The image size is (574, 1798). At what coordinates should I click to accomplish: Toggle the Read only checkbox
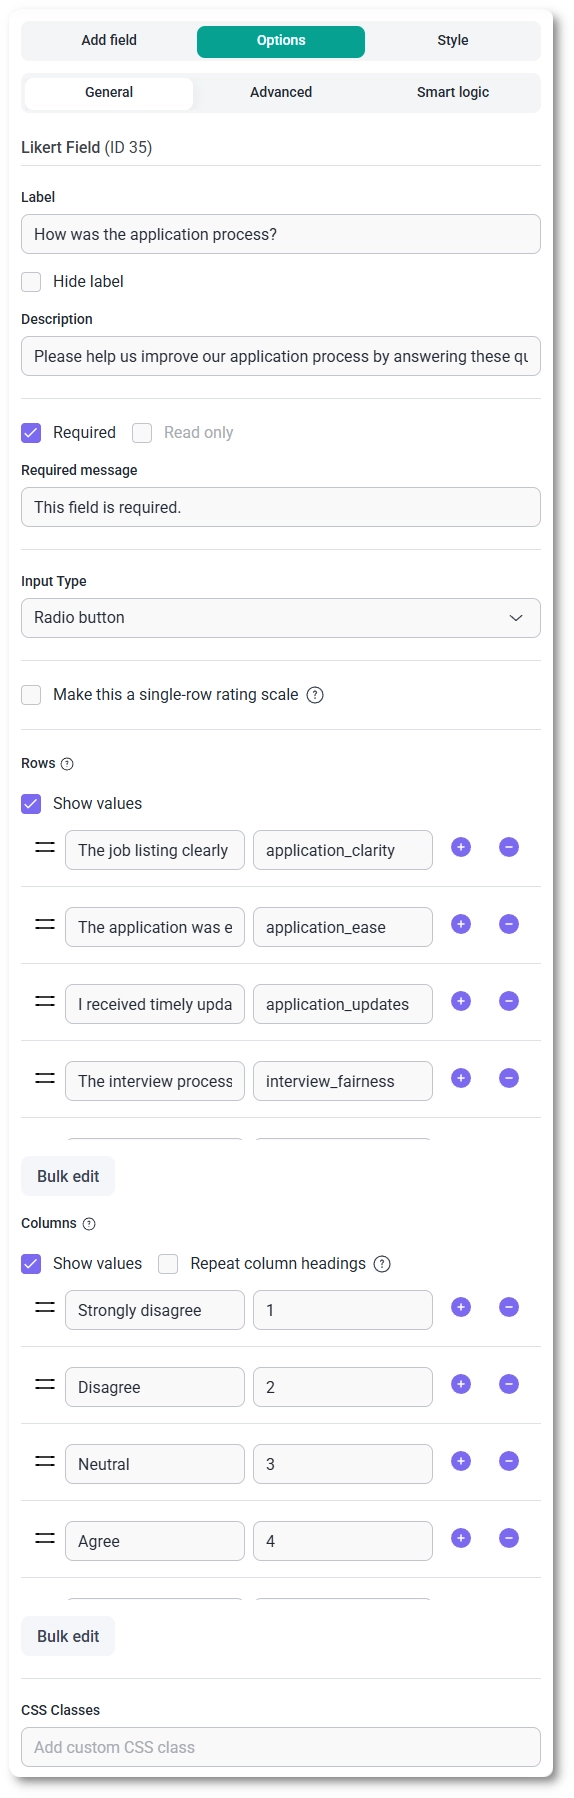click(142, 433)
